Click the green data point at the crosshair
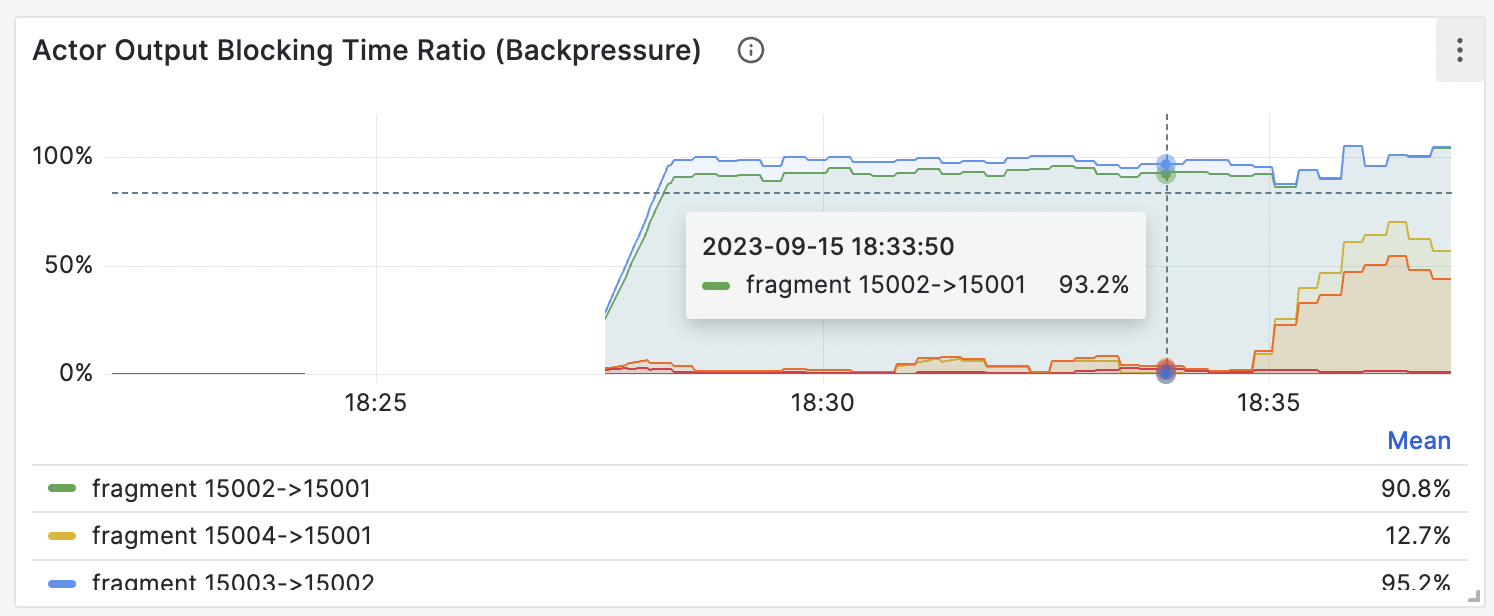This screenshot has height=616, width=1494. 1165,174
